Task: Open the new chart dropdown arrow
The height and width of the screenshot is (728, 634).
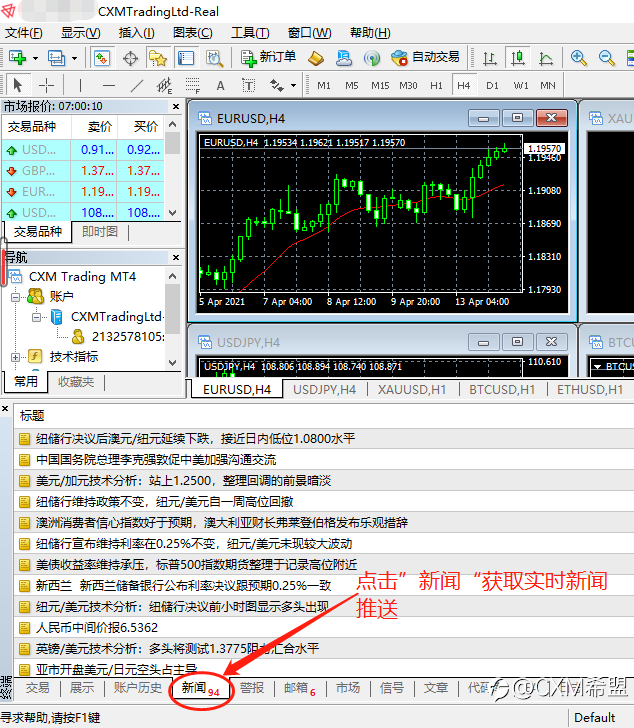Action: pos(35,58)
